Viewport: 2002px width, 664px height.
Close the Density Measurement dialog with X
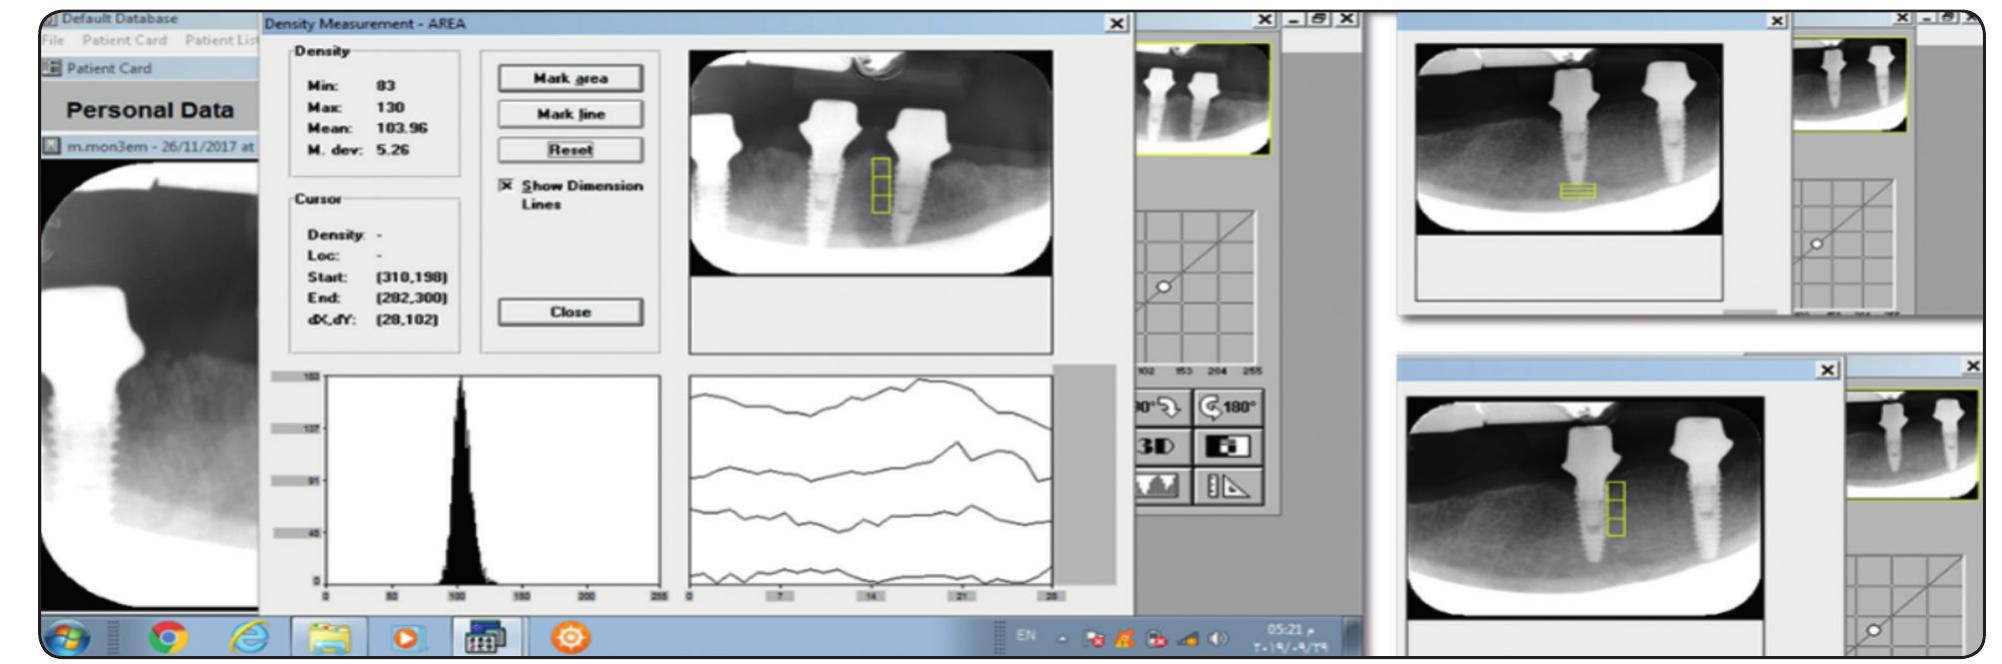[1117, 23]
